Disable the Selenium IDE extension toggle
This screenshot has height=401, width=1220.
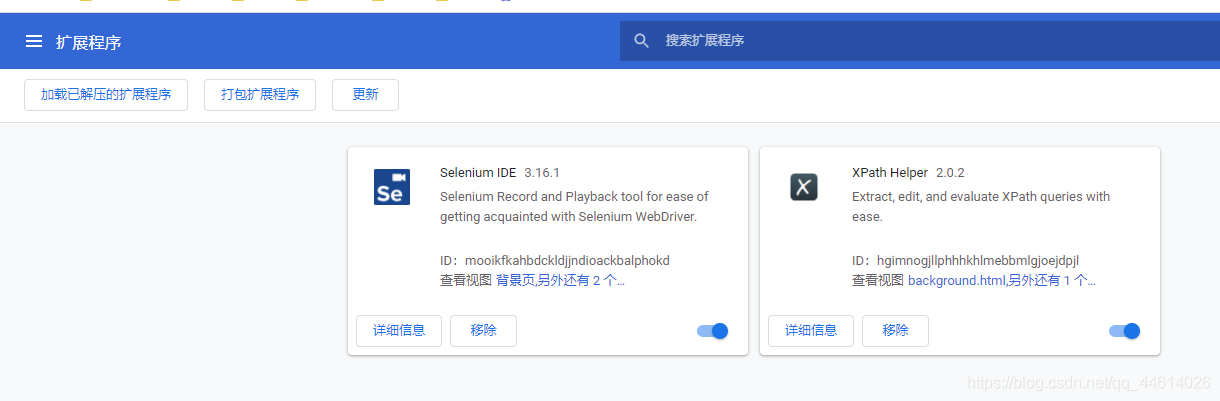713,331
